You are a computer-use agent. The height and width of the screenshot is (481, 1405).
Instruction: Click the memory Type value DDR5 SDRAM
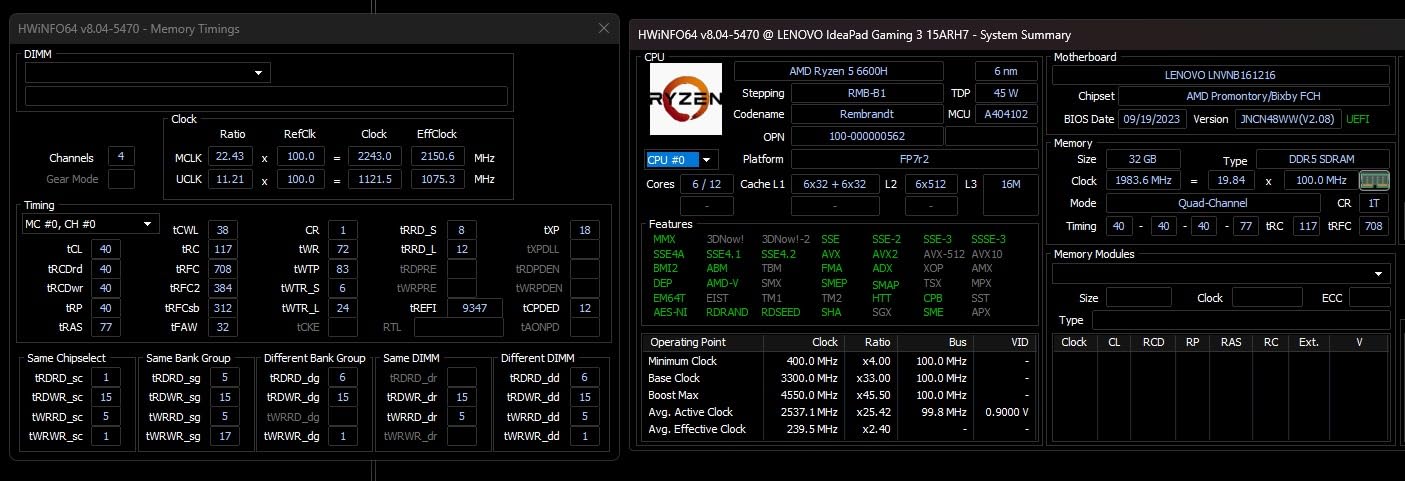[1323, 160]
